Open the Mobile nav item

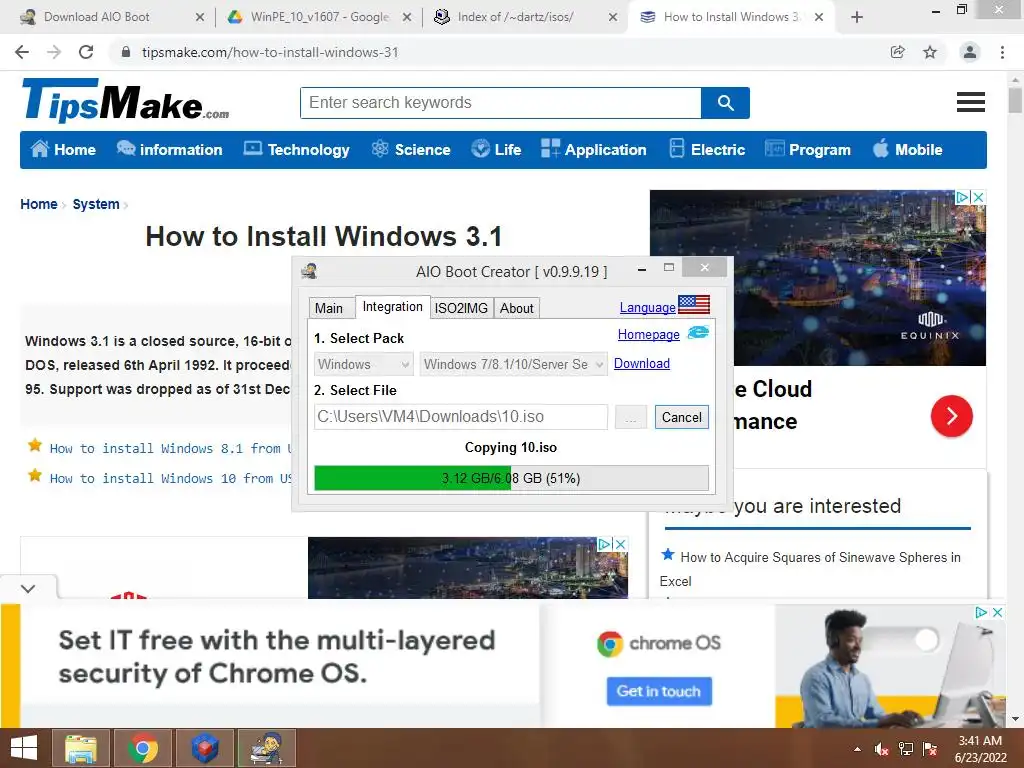point(908,150)
